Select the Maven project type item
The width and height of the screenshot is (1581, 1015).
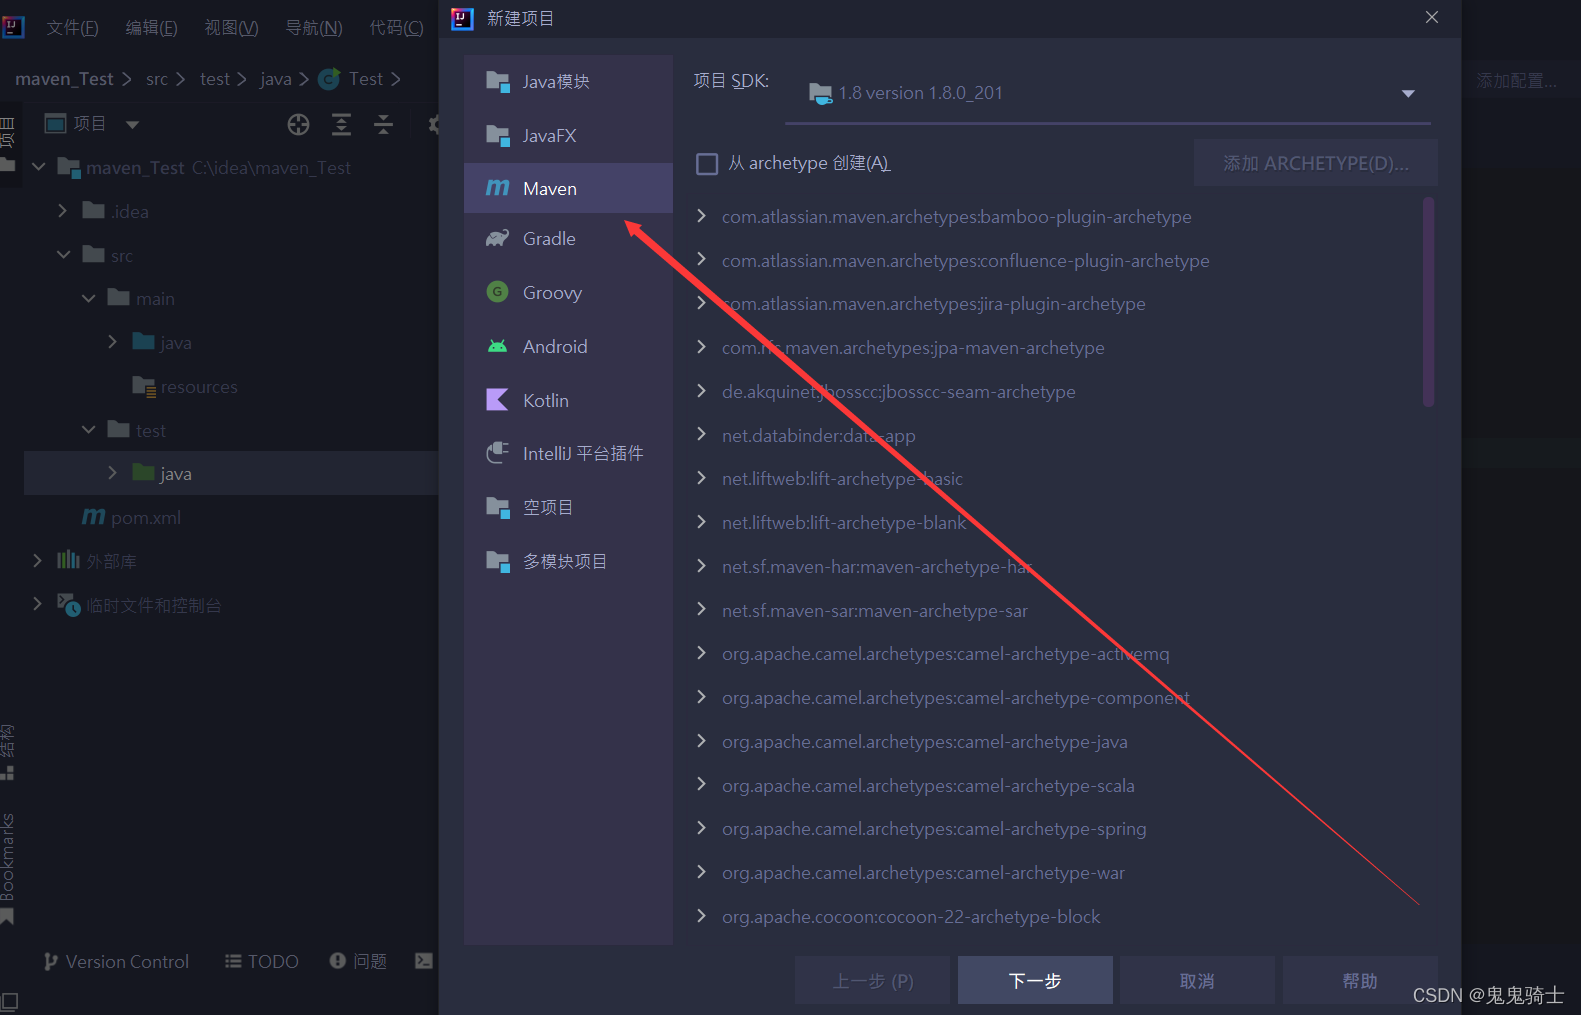(x=568, y=188)
